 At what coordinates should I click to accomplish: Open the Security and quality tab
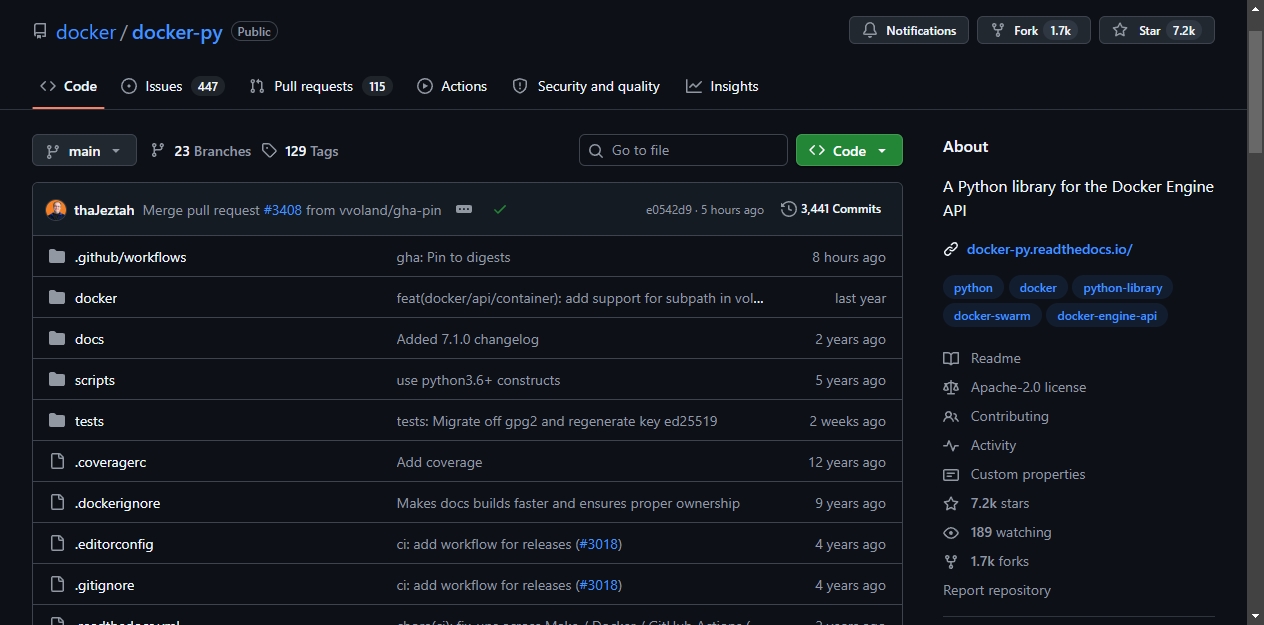(x=586, y=86)
